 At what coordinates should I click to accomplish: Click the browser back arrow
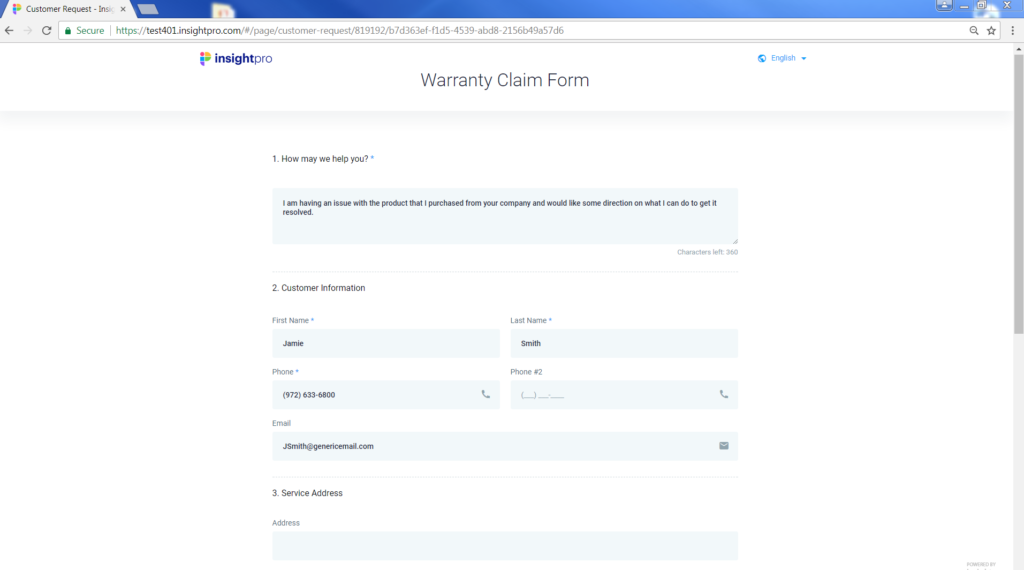click(9, 31)
